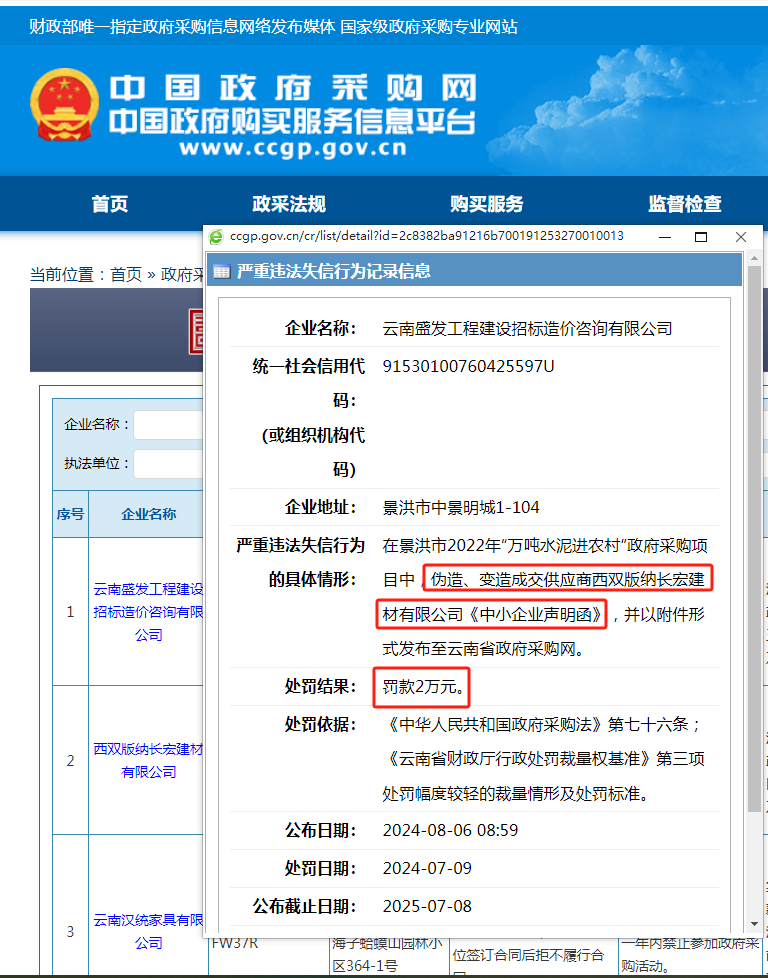The image size is (768, 978).
Task: Close the popup detail window
Action: tap(741, 237)
